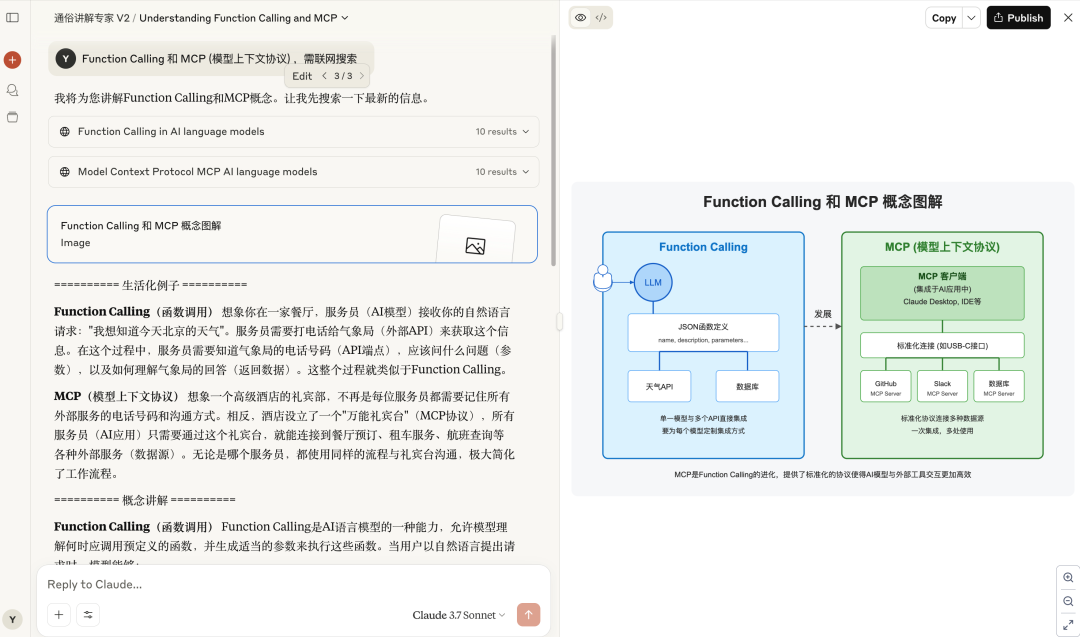Switch the artifact to code view
Image resolution: width=1080 pixels, height=637 pixels.
[x=600, y=17]
